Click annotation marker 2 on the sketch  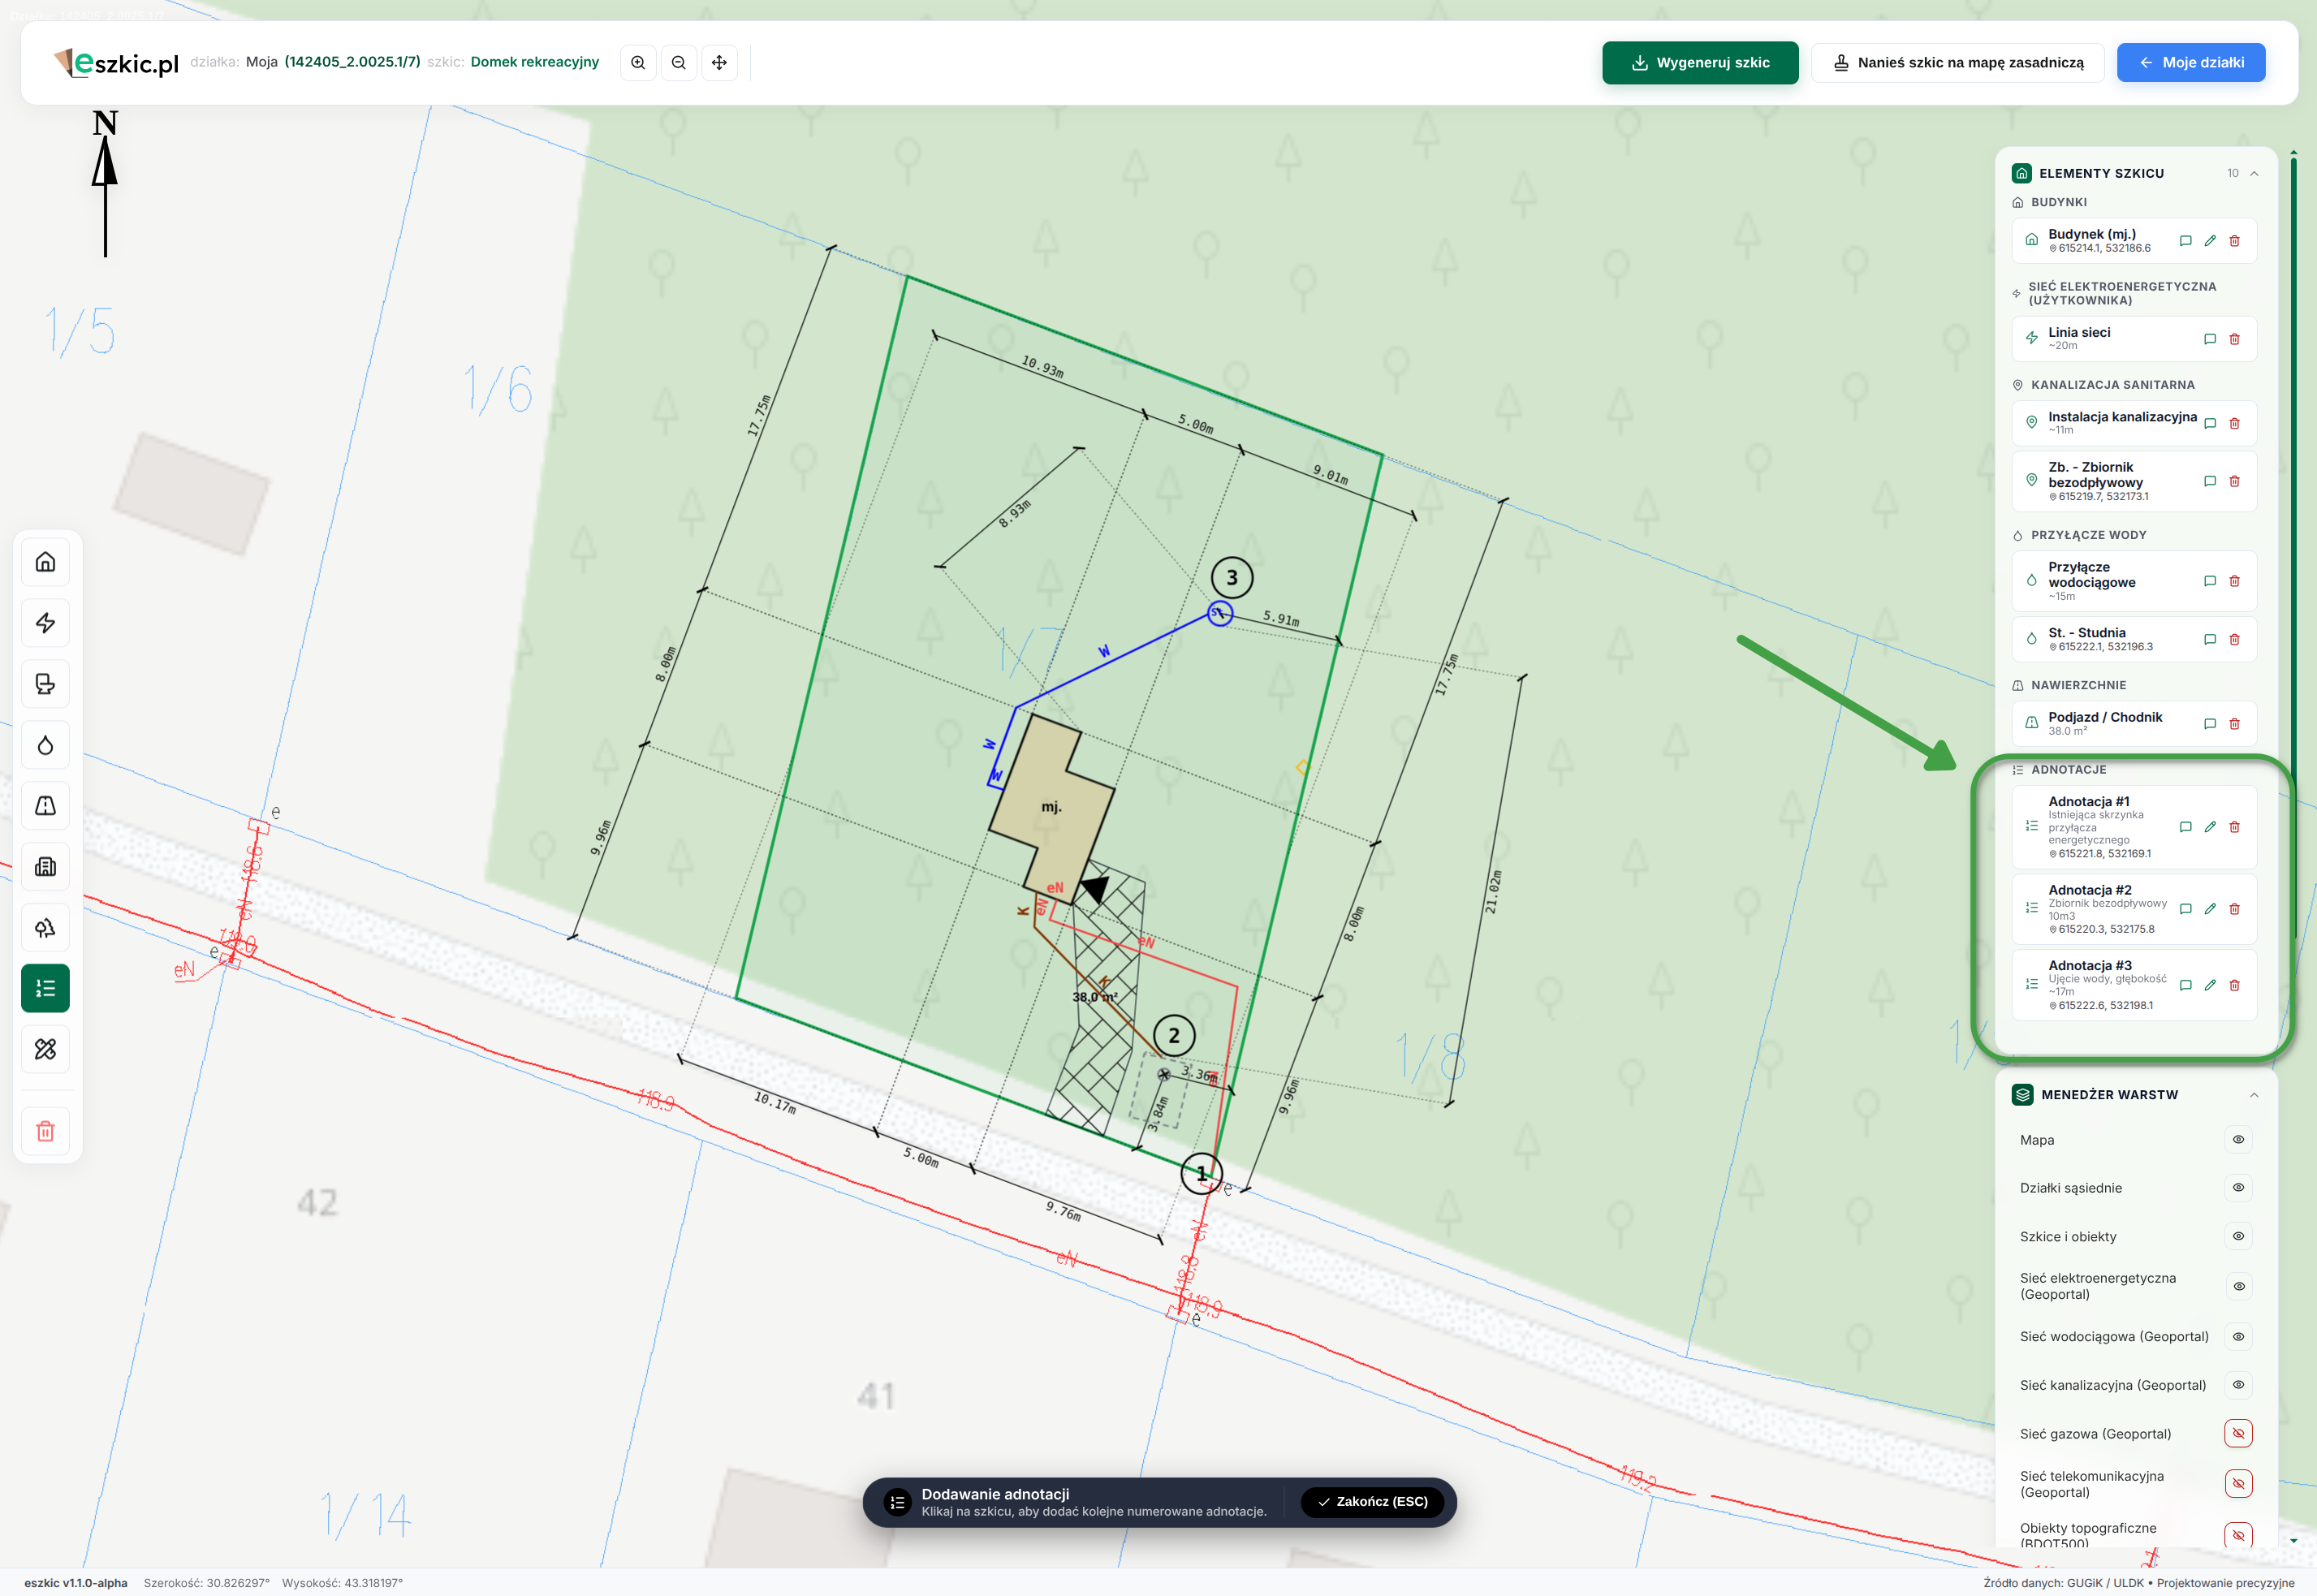click(1174, 1036)
